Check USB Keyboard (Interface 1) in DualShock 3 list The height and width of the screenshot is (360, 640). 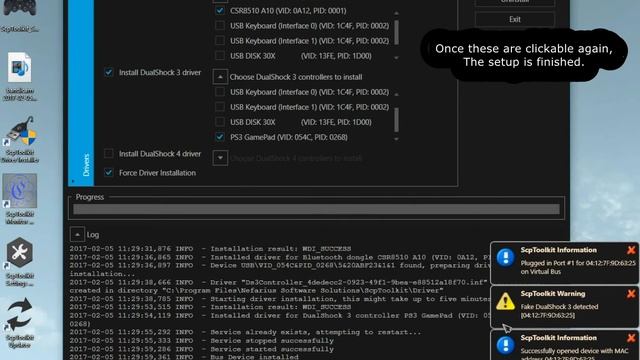click(220, 107)
